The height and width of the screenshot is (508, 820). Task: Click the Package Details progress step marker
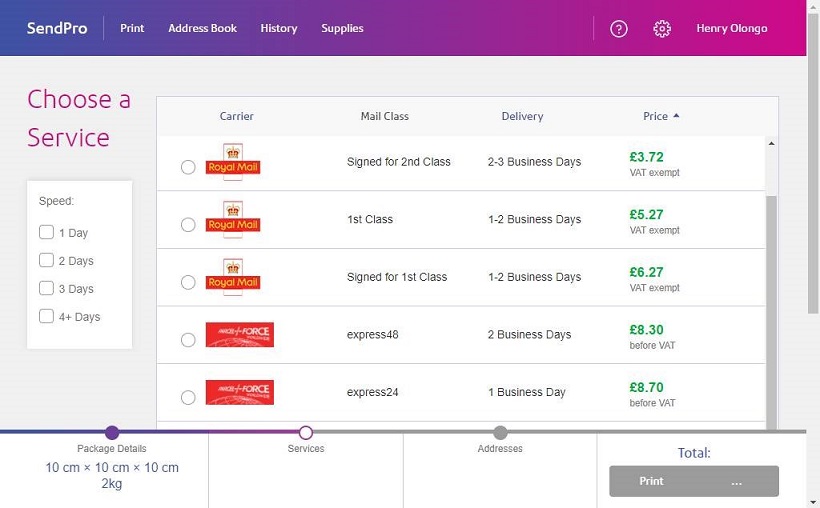pos(112,433)
